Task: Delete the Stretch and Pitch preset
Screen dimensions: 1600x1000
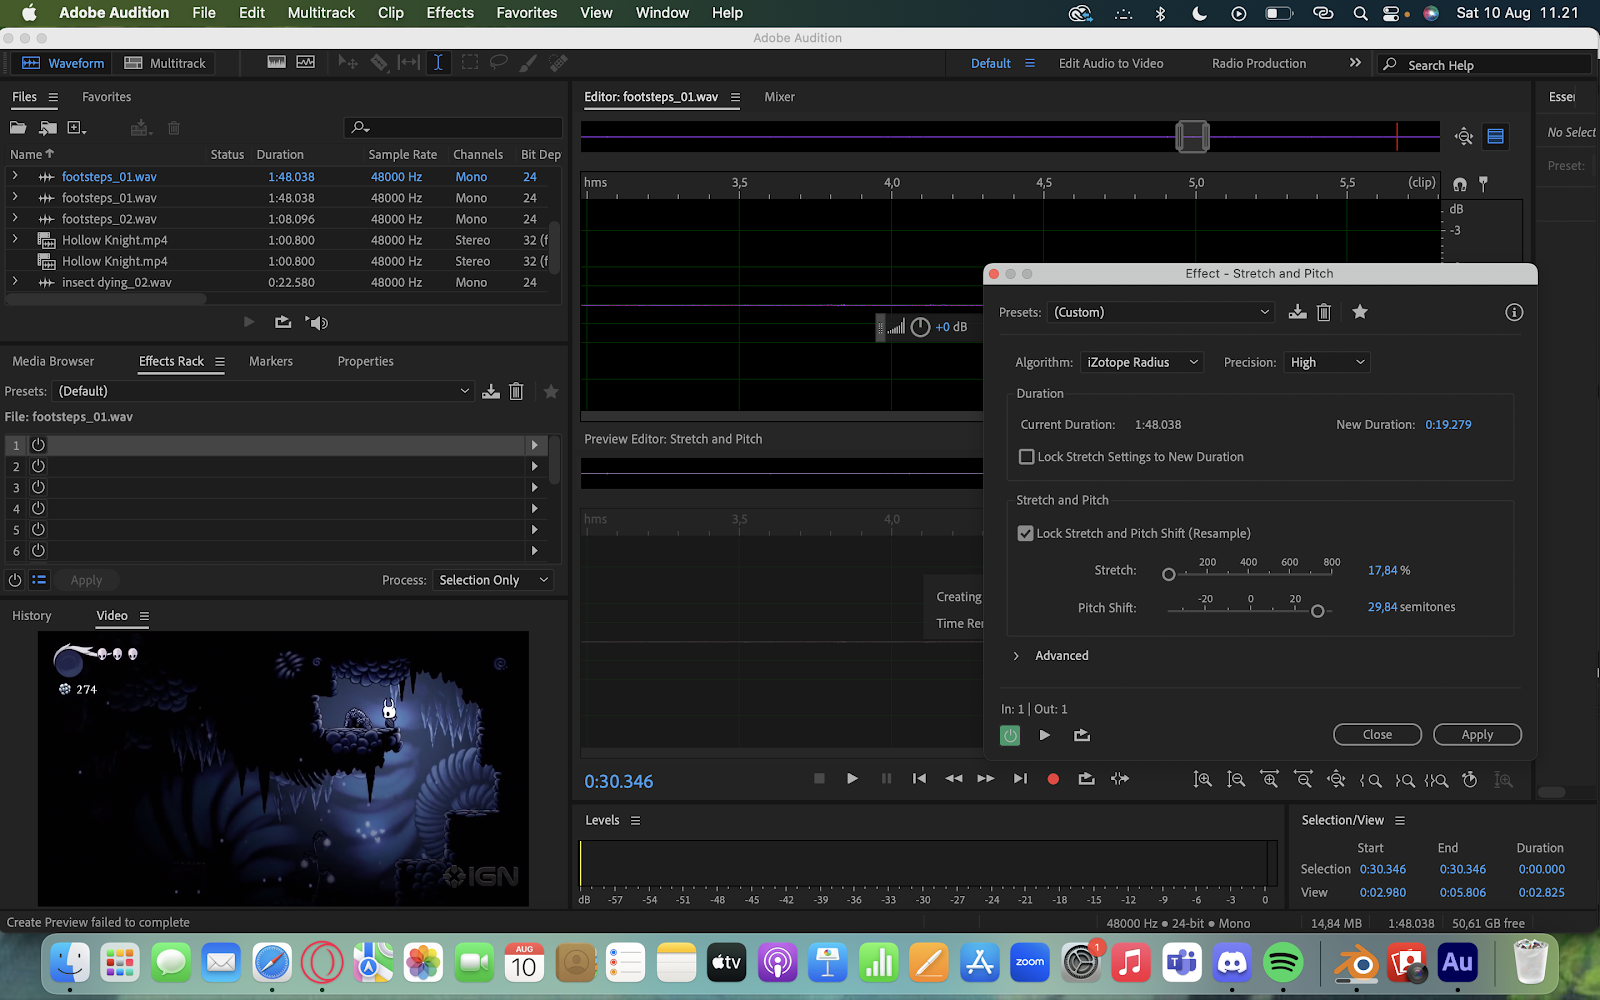Action: [x=1324, y=312]
